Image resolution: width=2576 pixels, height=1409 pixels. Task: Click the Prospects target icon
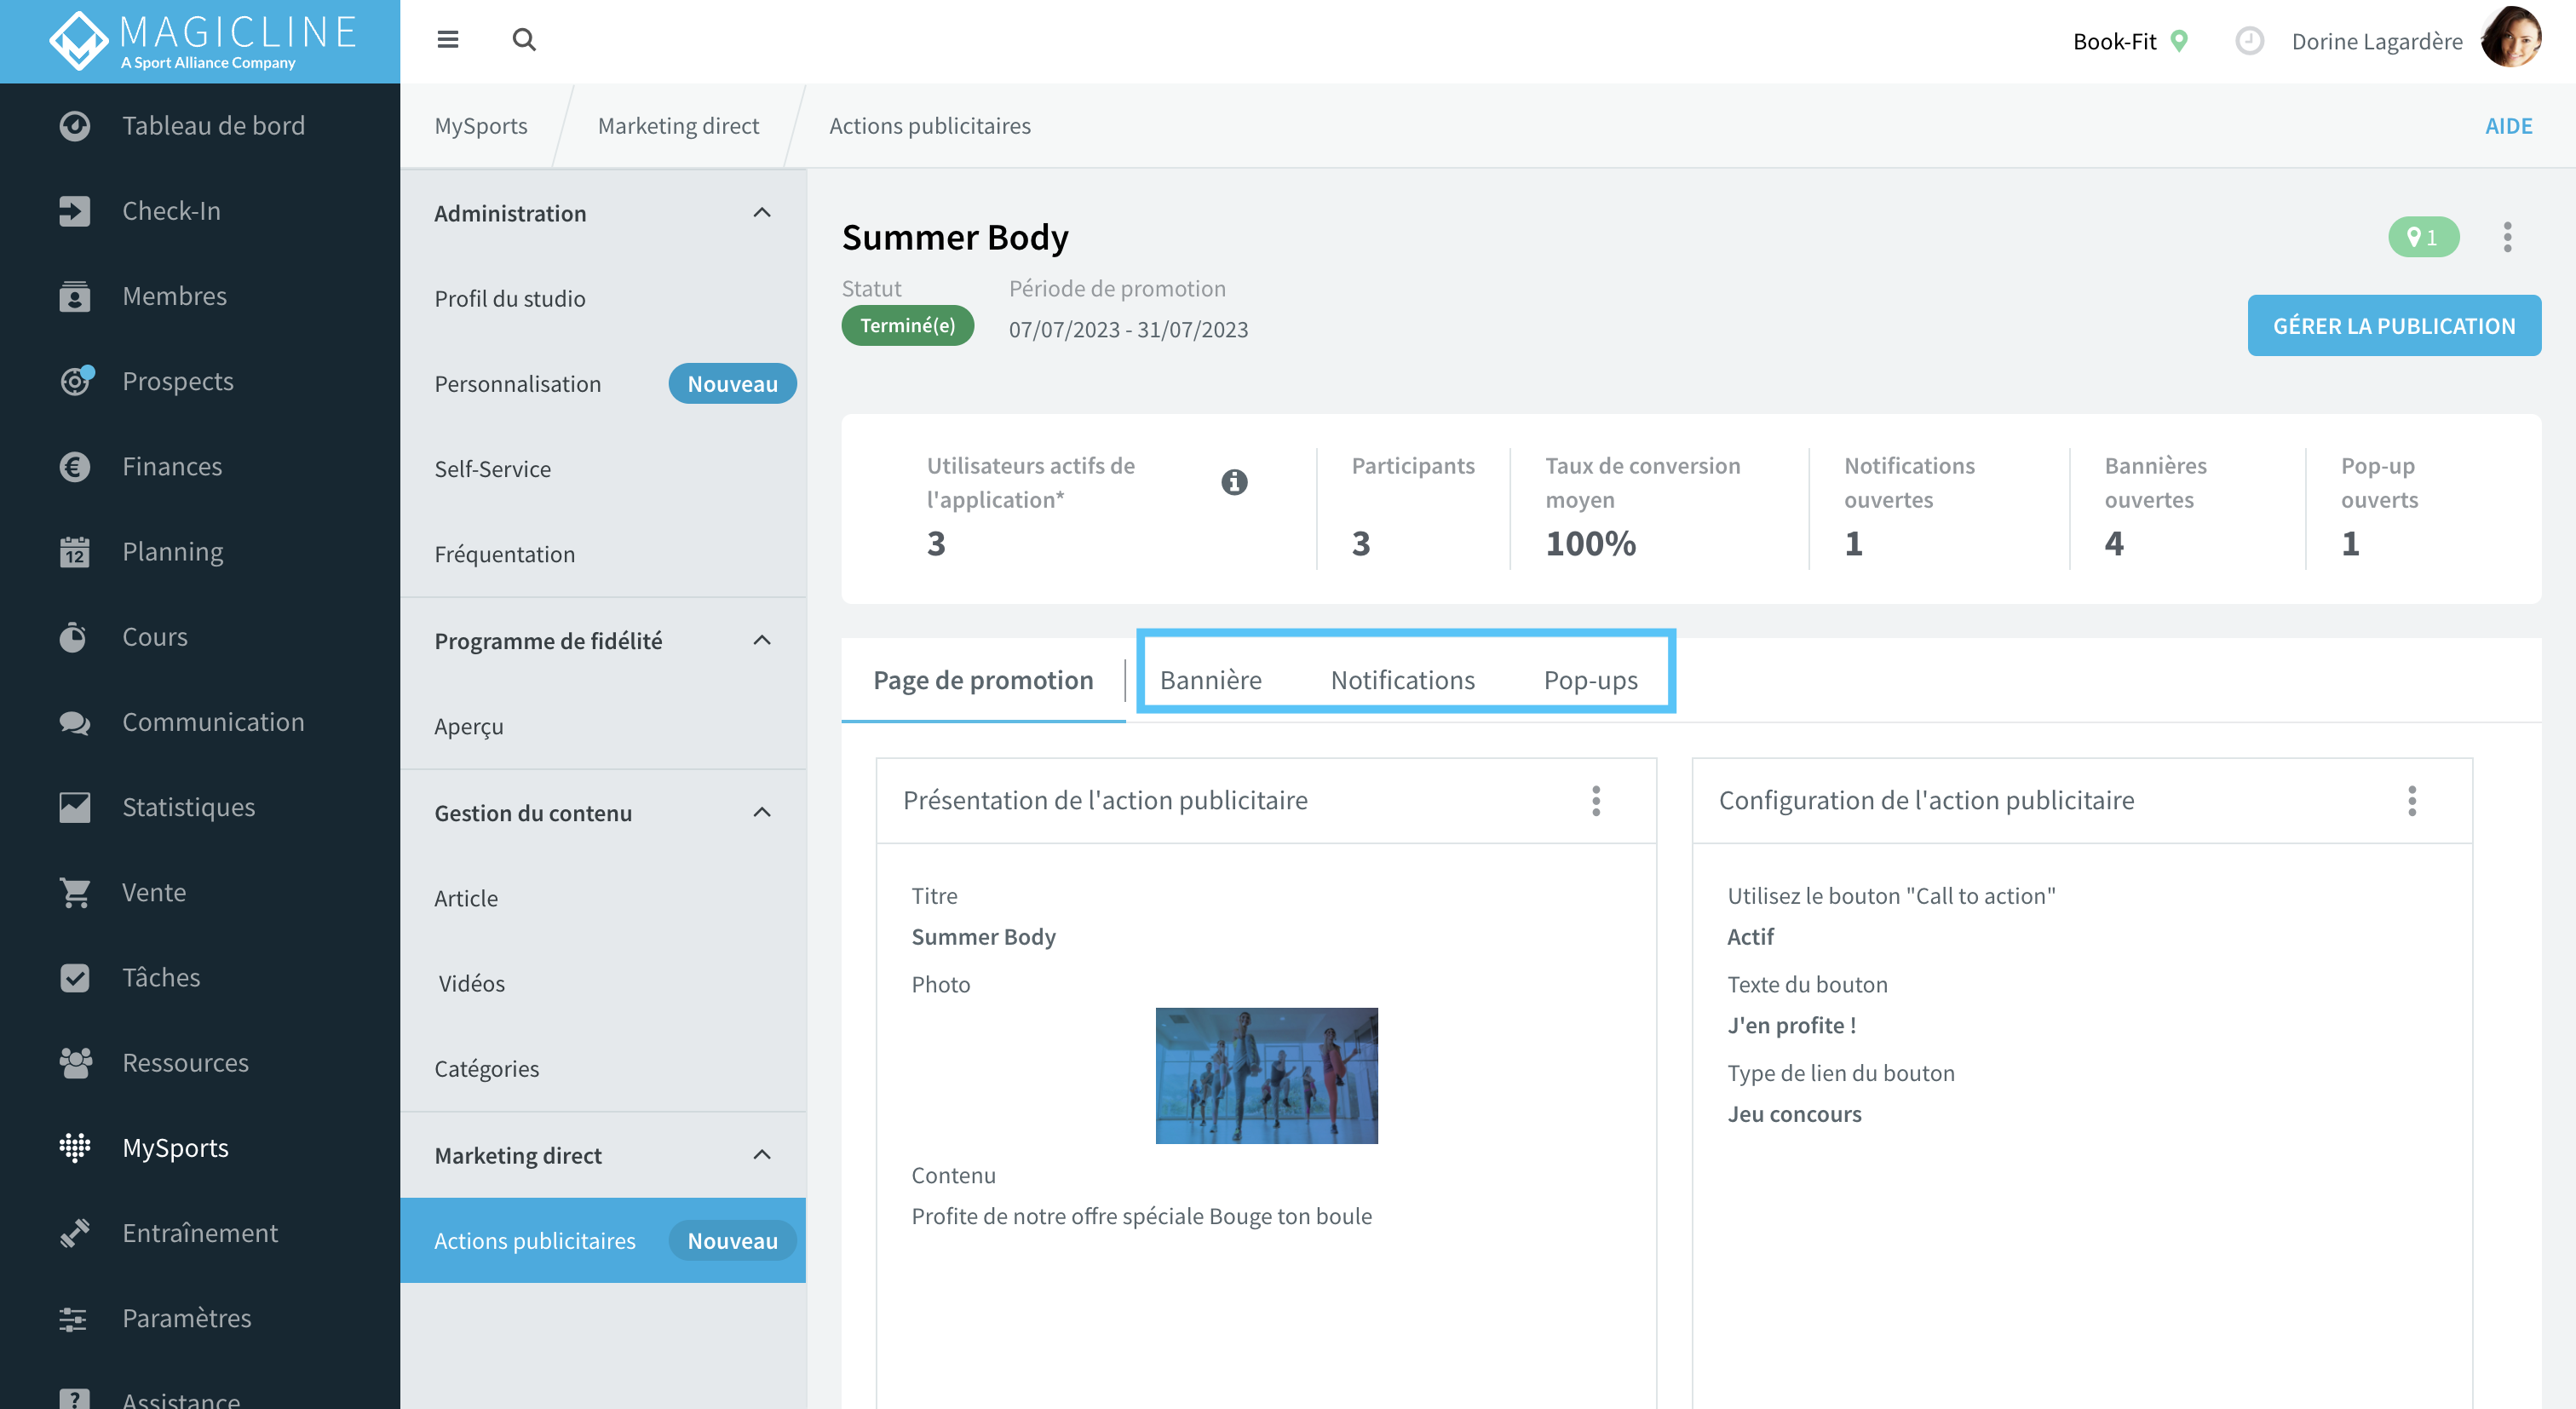click(x=75, y=381)
